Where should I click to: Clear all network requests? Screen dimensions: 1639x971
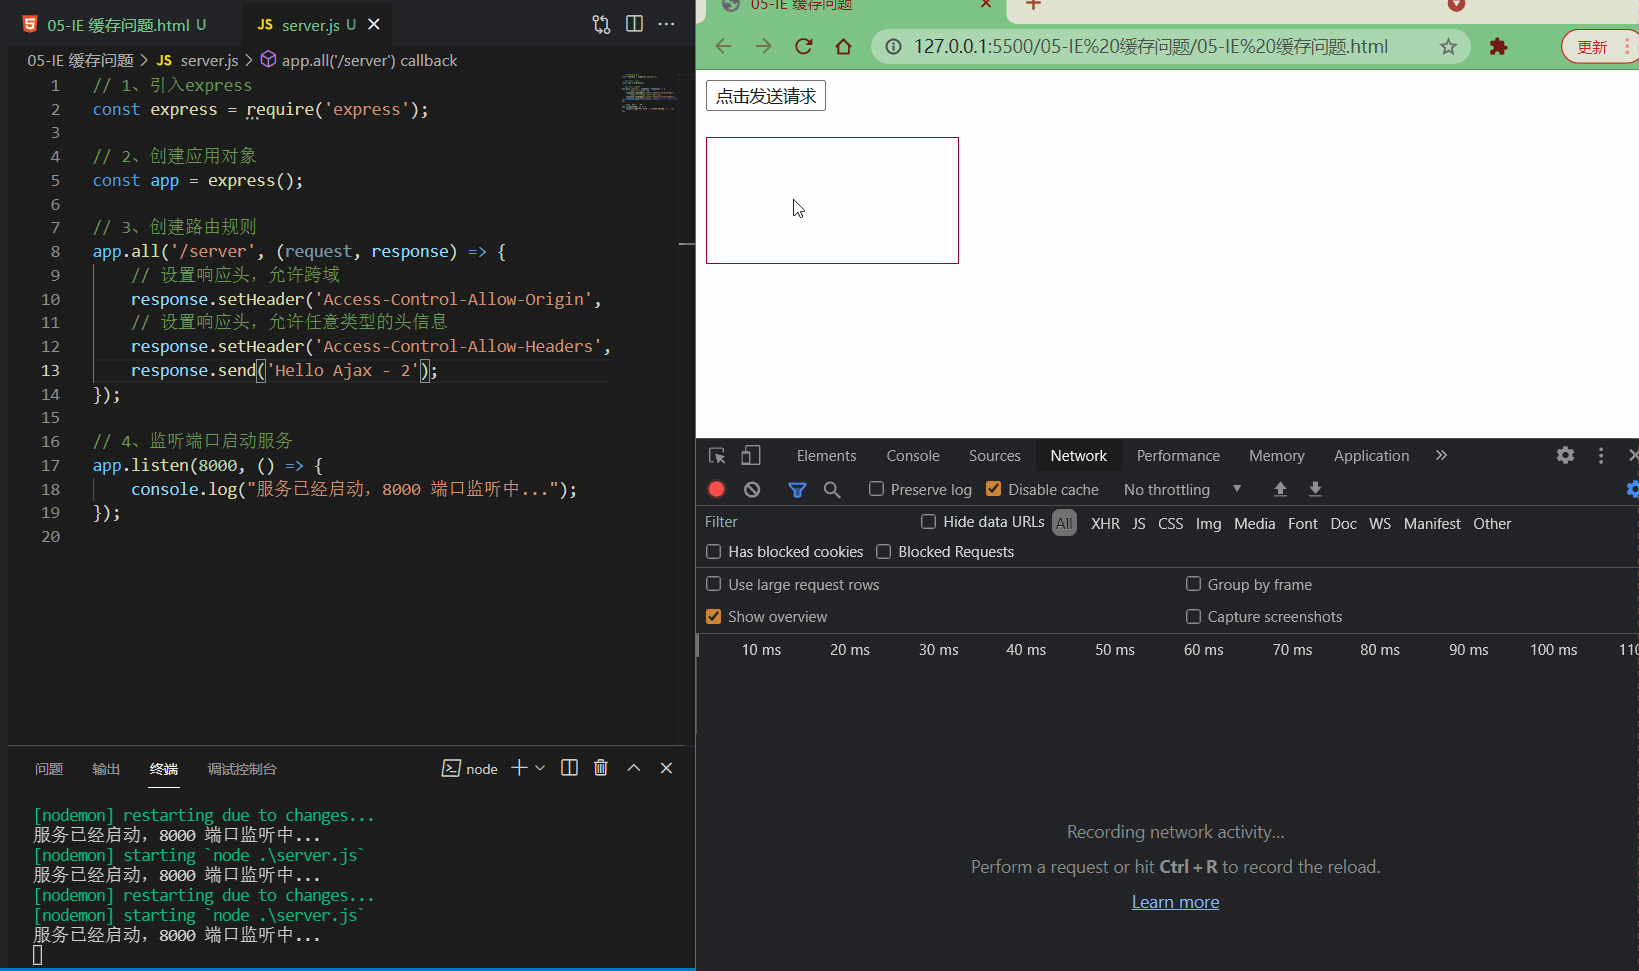coord(751,489)
